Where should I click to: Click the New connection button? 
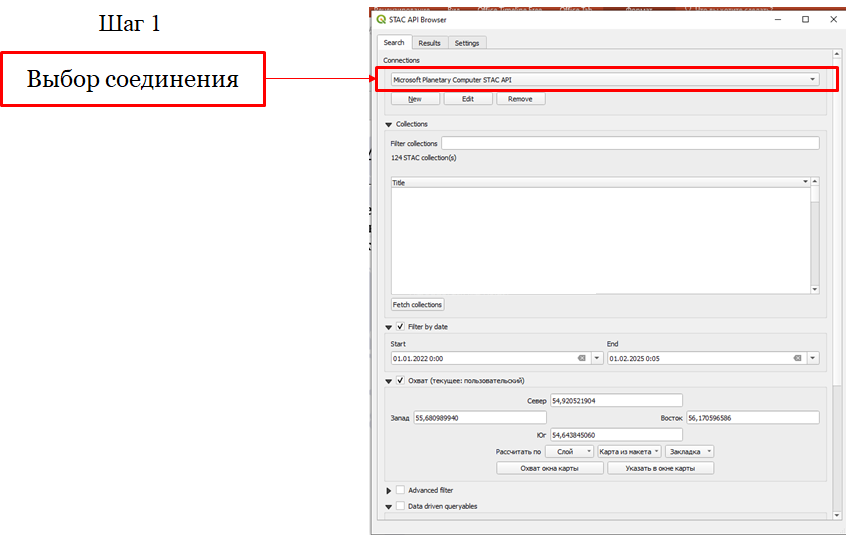point(415,99)
